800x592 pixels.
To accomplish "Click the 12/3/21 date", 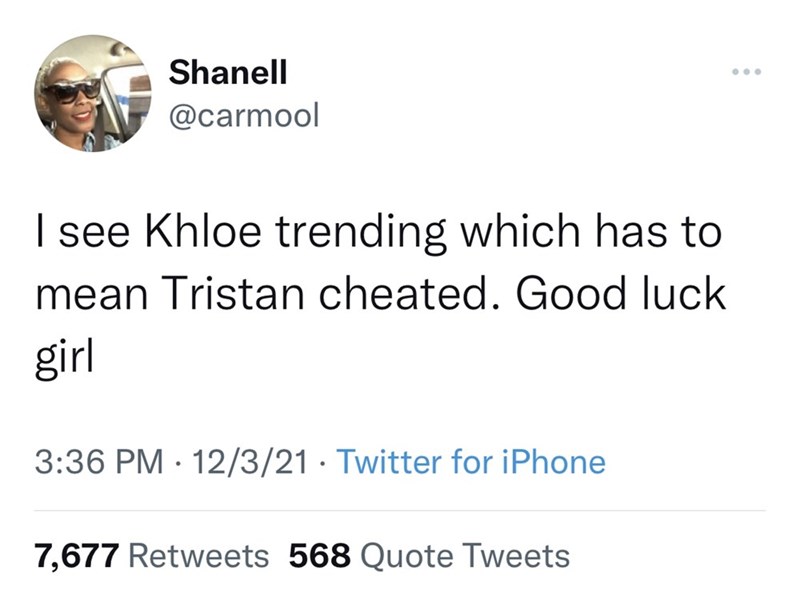I will click(247, 463).
